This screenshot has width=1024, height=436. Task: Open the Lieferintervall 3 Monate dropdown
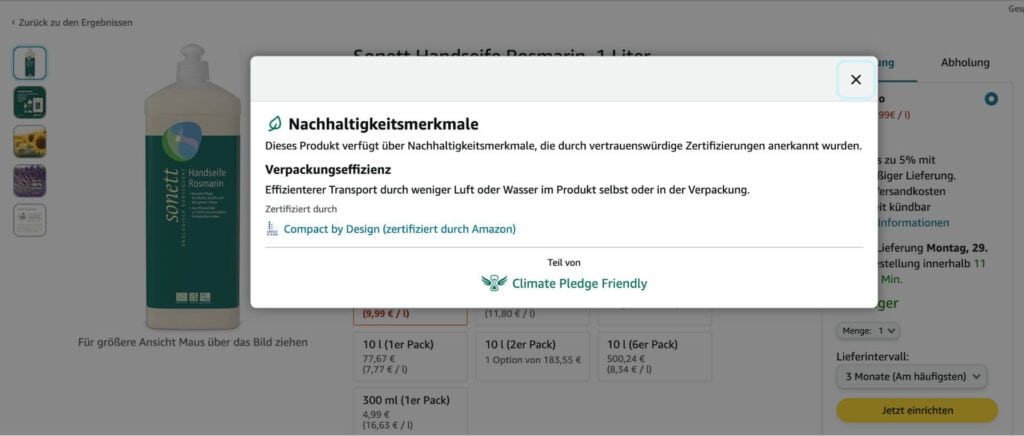click(912, 377)
